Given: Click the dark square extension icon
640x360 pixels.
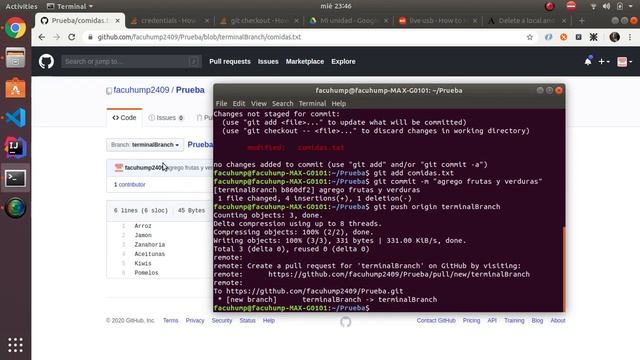Looking at the screenshot, I should click(x=578, y=37).
